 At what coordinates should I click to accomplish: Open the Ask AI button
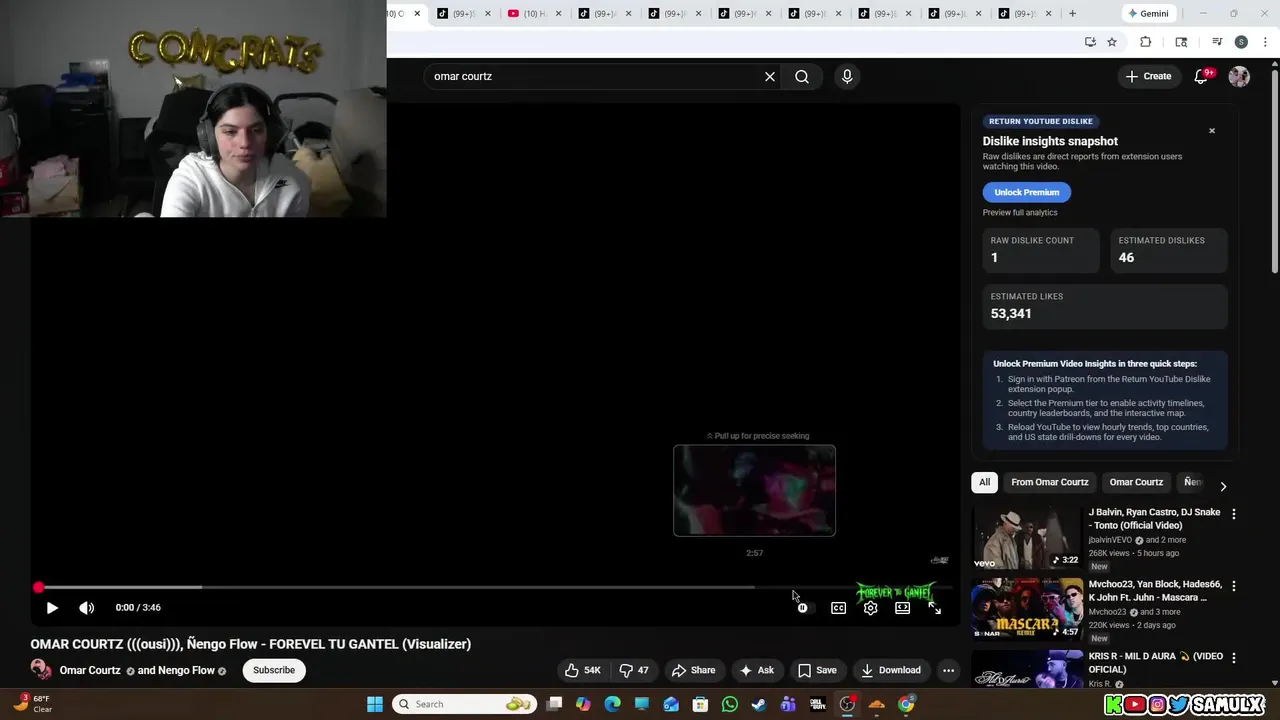756,670
